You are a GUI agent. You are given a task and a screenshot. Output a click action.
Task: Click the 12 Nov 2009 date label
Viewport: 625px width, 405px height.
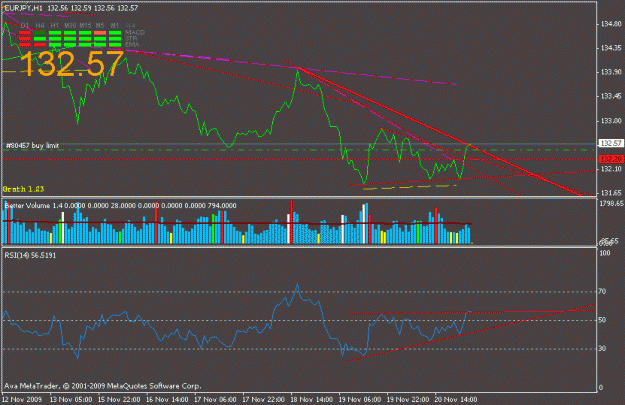click(x=22, y=399)
